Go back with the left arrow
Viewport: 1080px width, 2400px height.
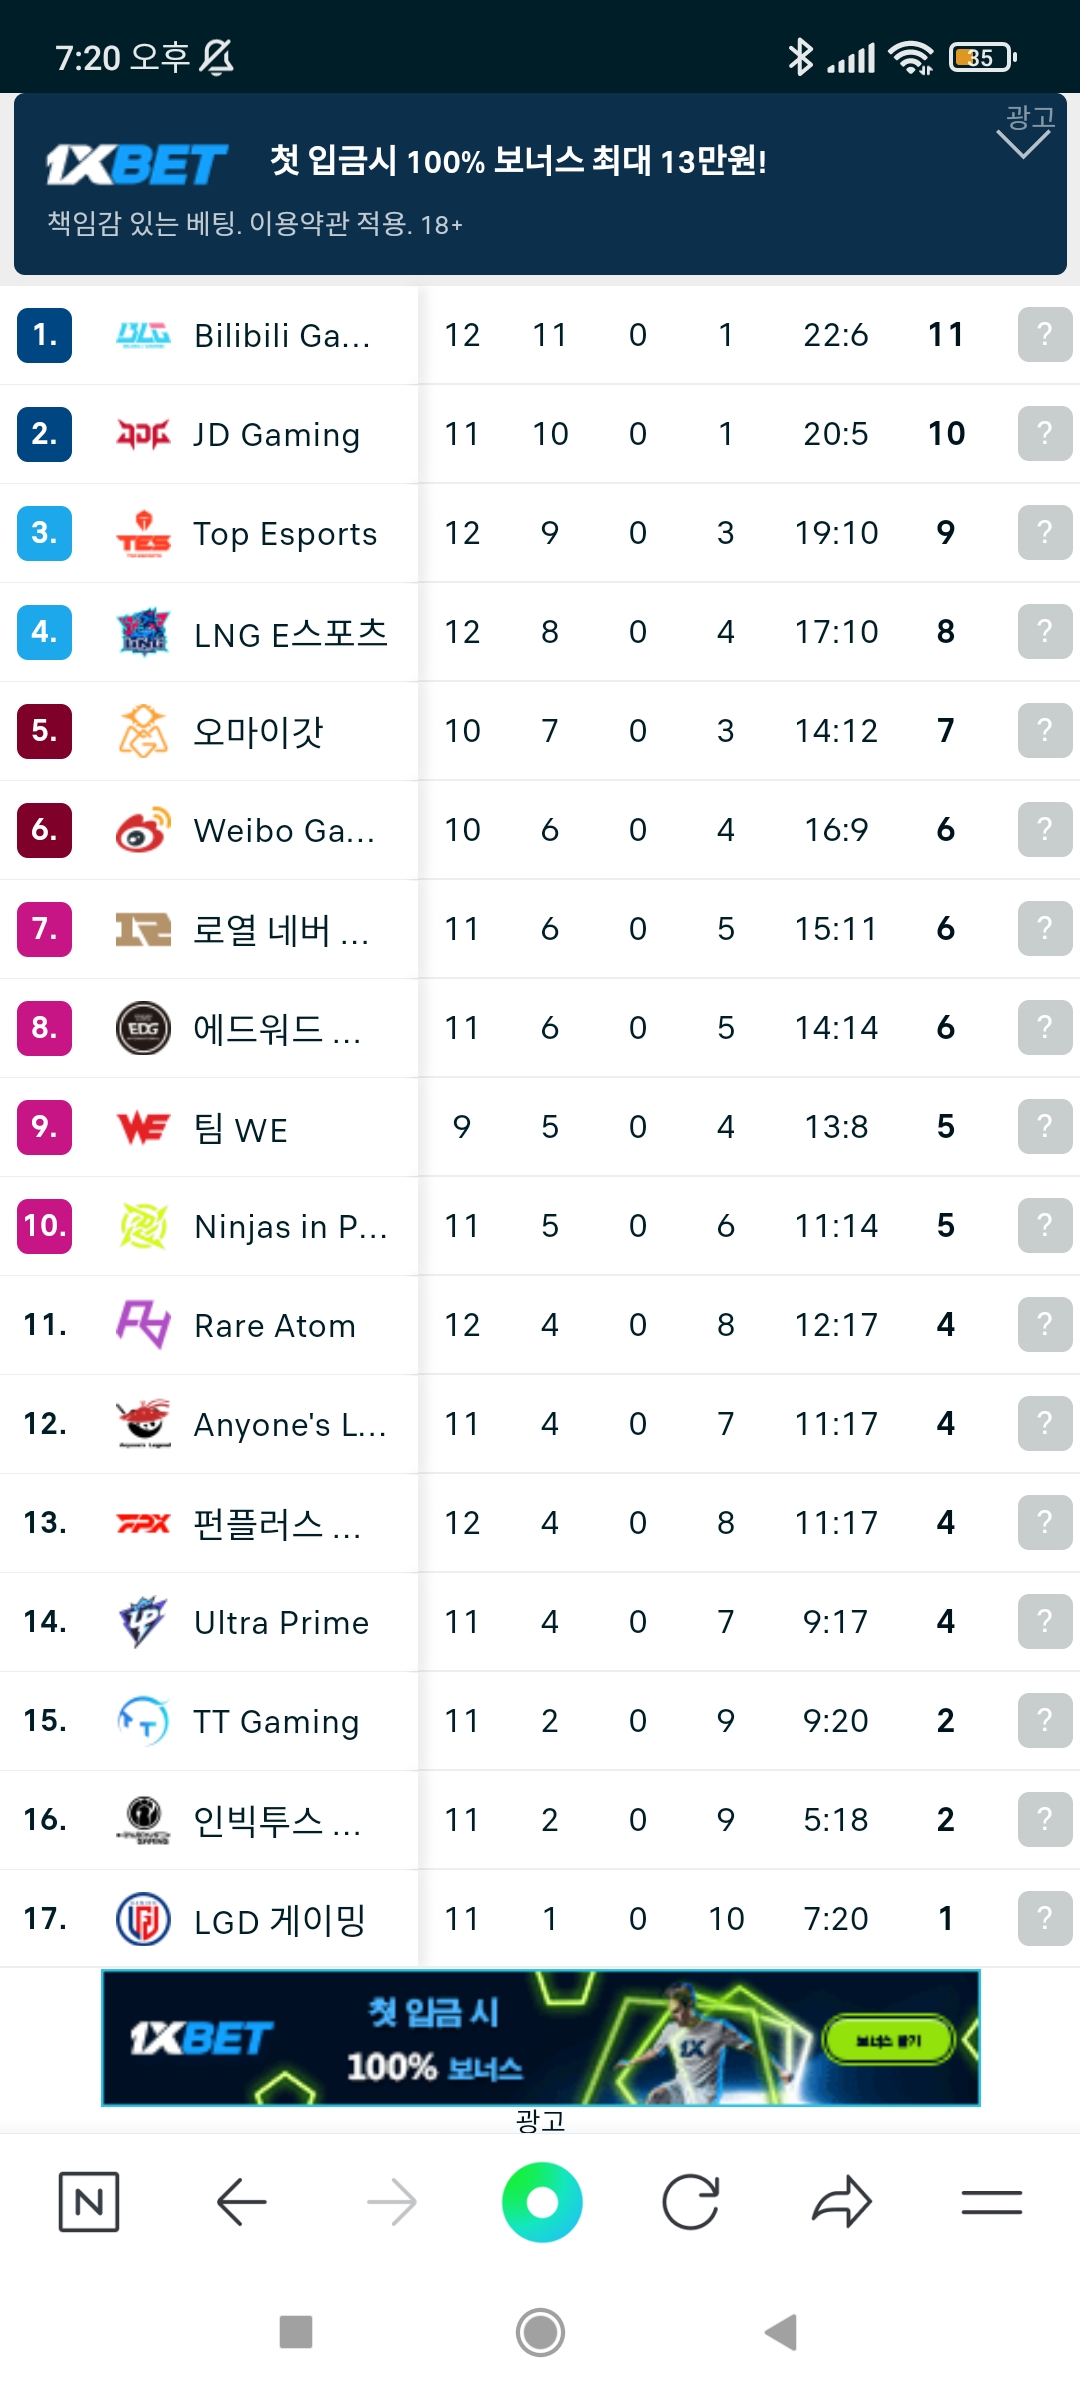pos(241,2201)
